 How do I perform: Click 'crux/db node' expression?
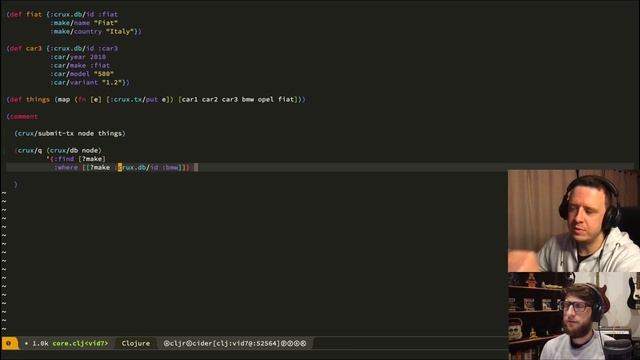tap(74, 151)
